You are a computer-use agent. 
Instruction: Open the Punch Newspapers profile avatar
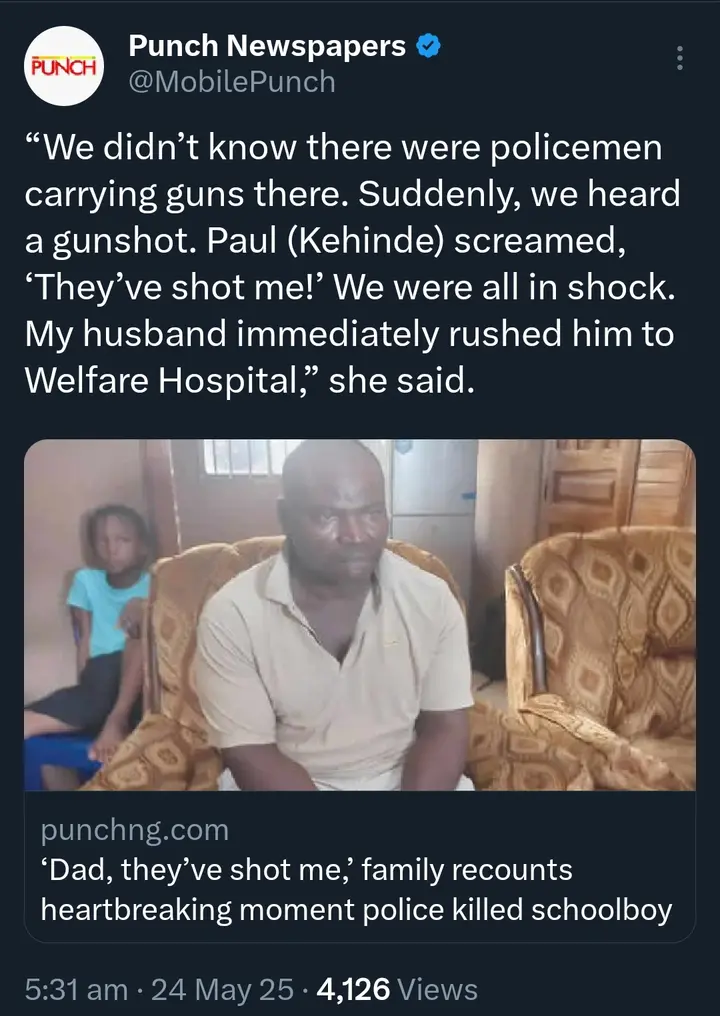tap(64, 65)
